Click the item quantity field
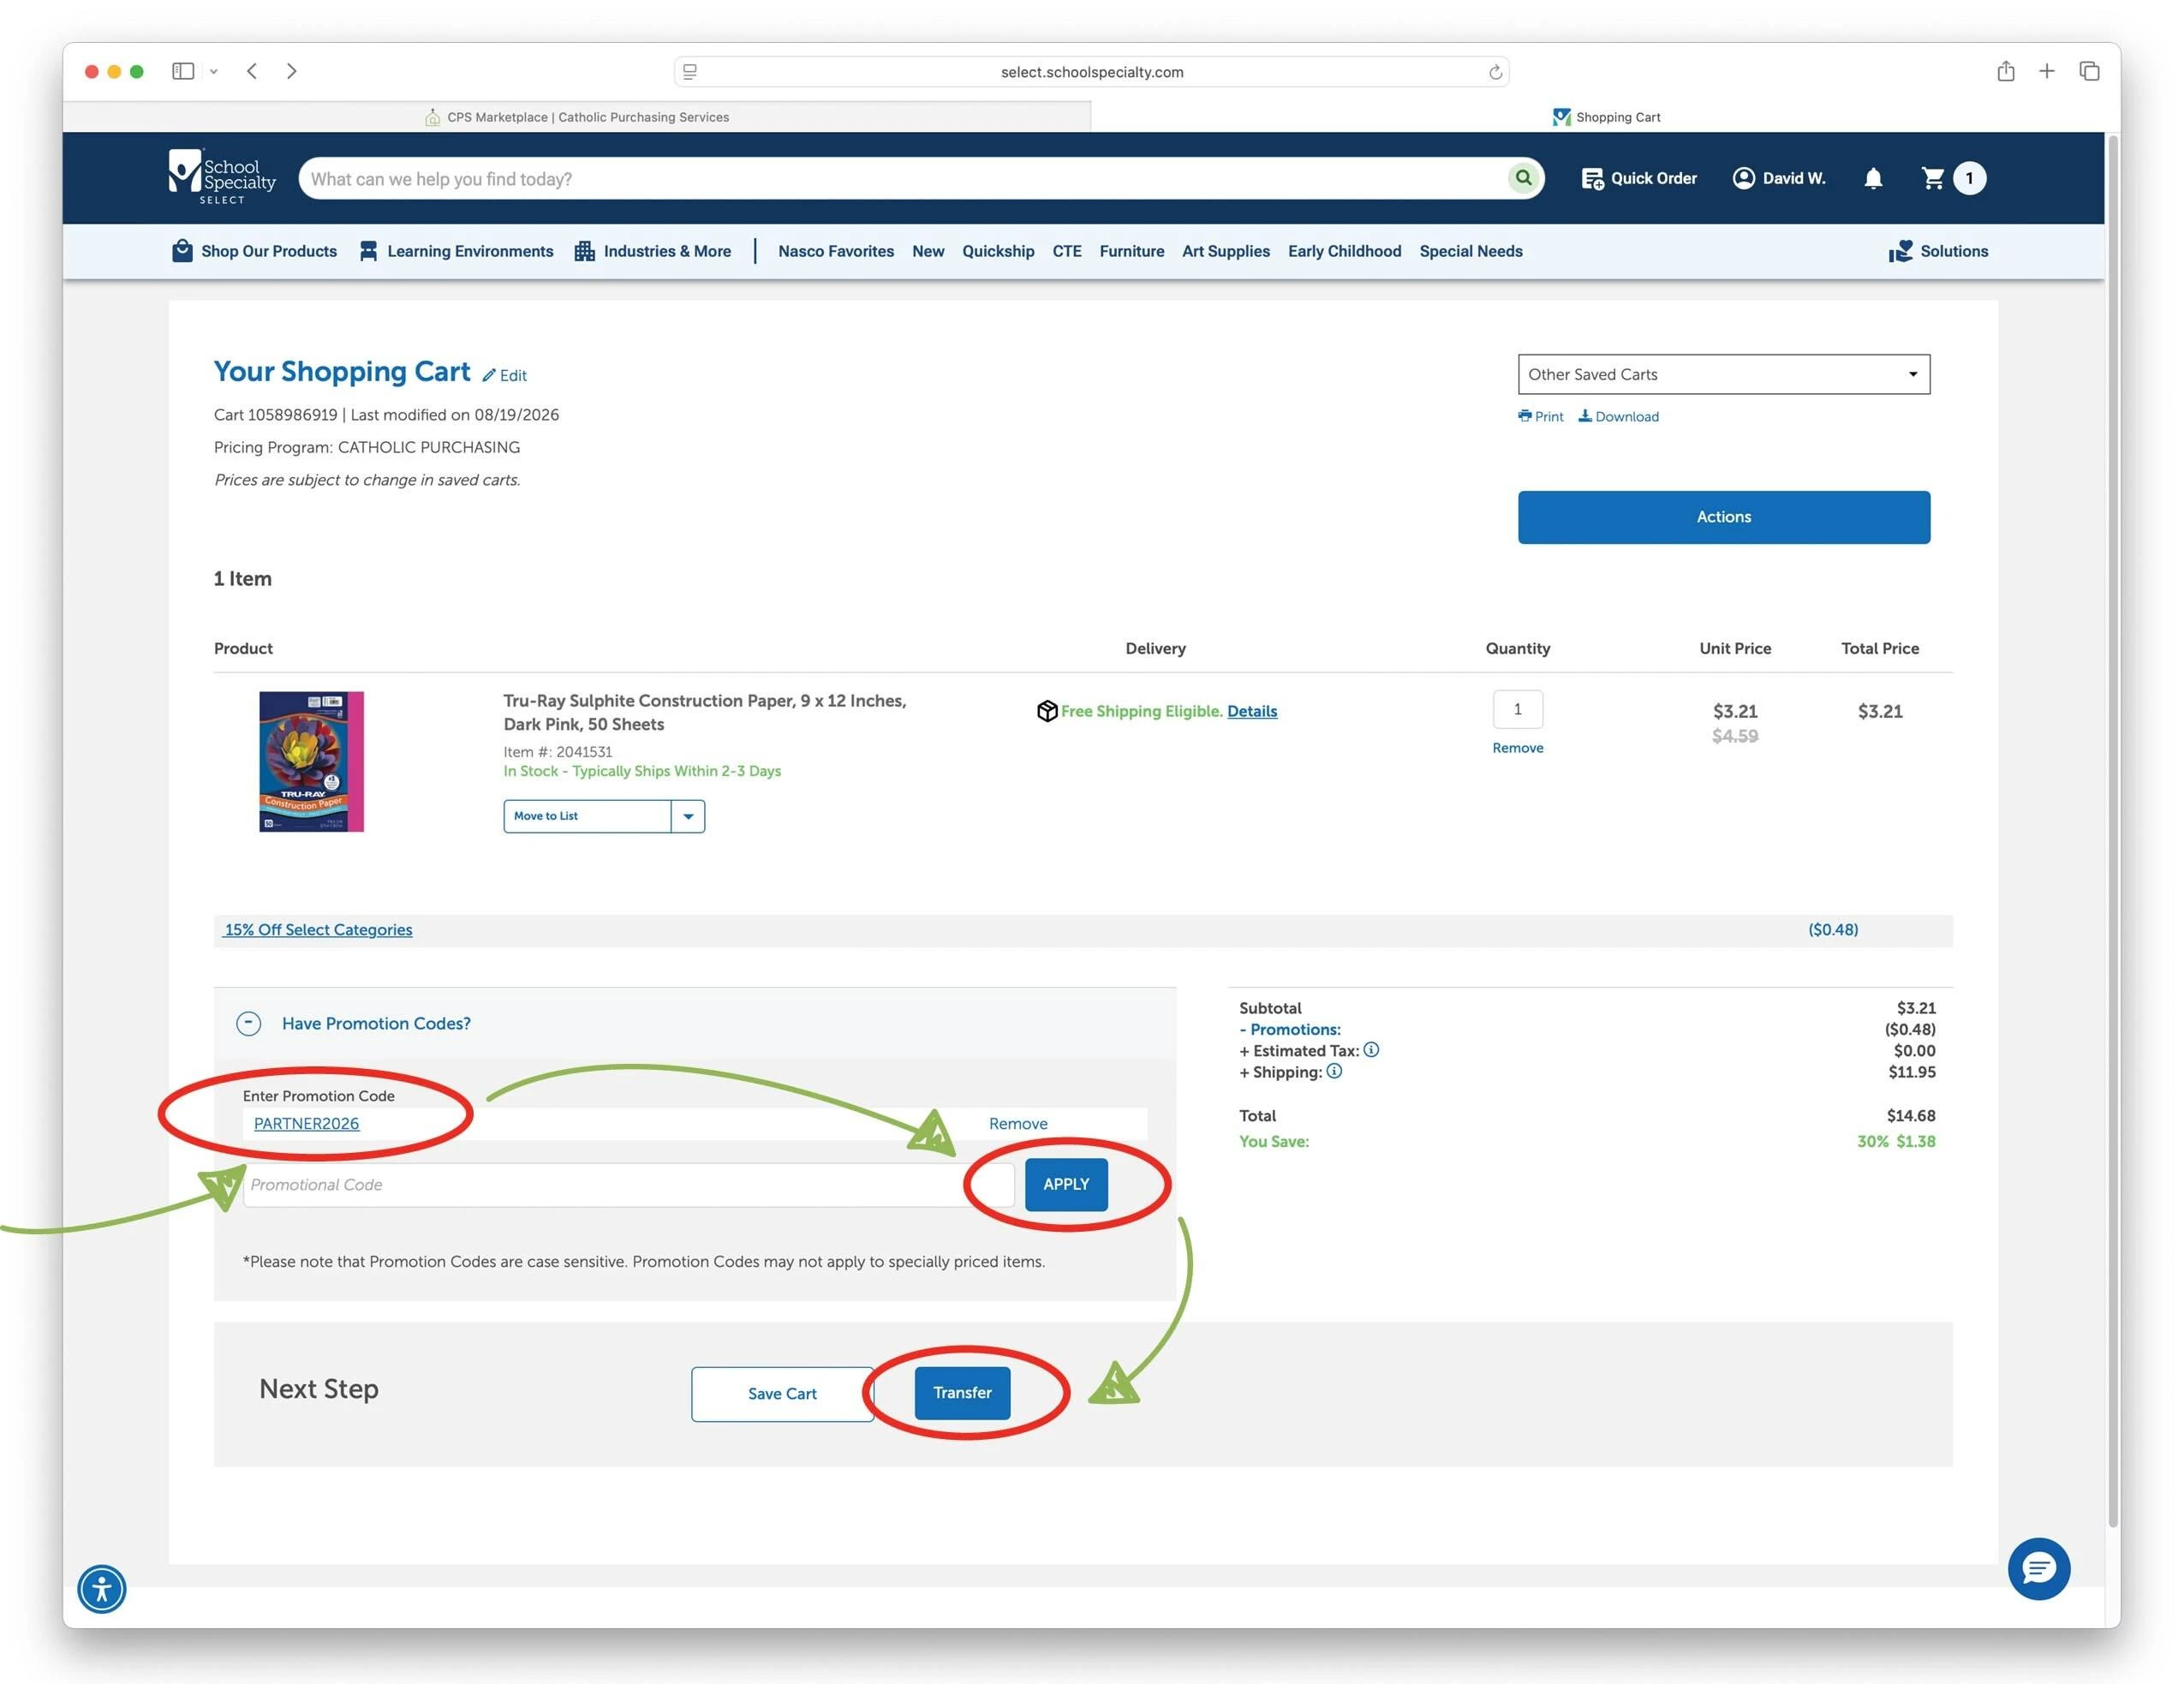This screenshot has height=1684, width=2184. [x=1517, y=709]
